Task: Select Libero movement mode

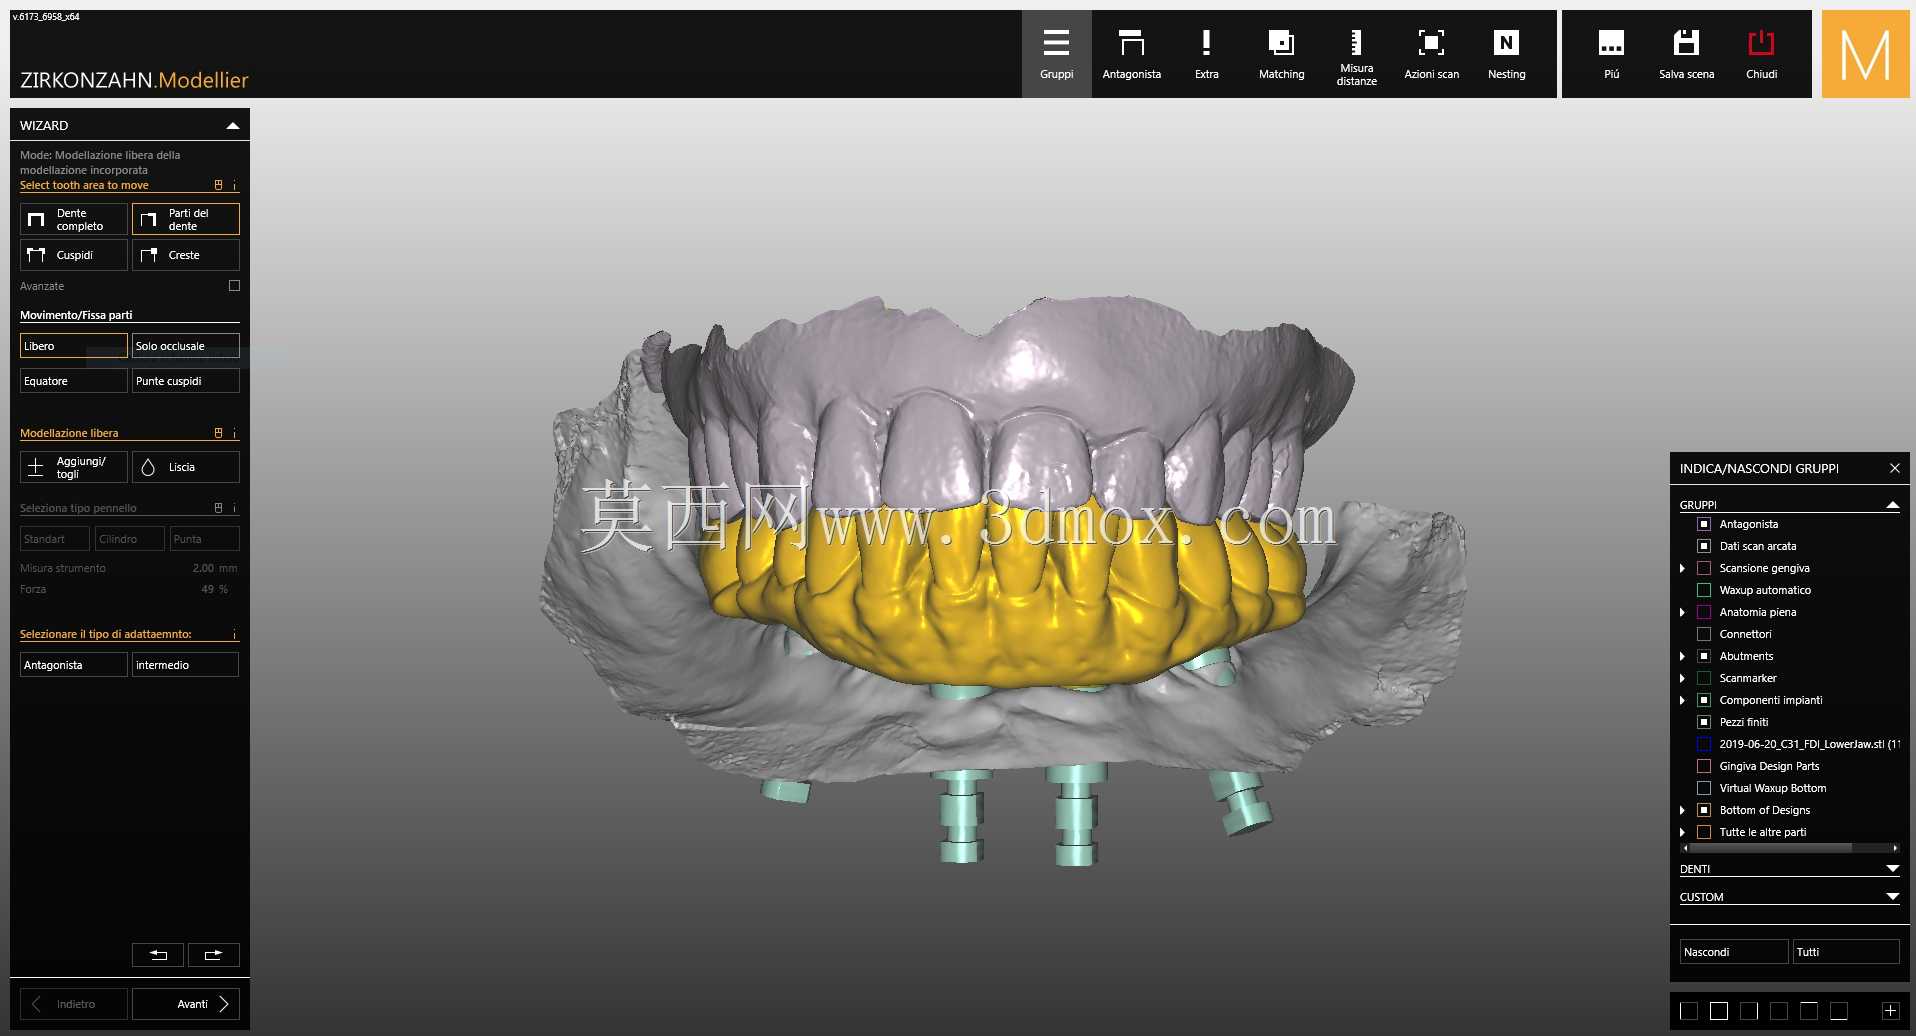Action: click(74, 346)
